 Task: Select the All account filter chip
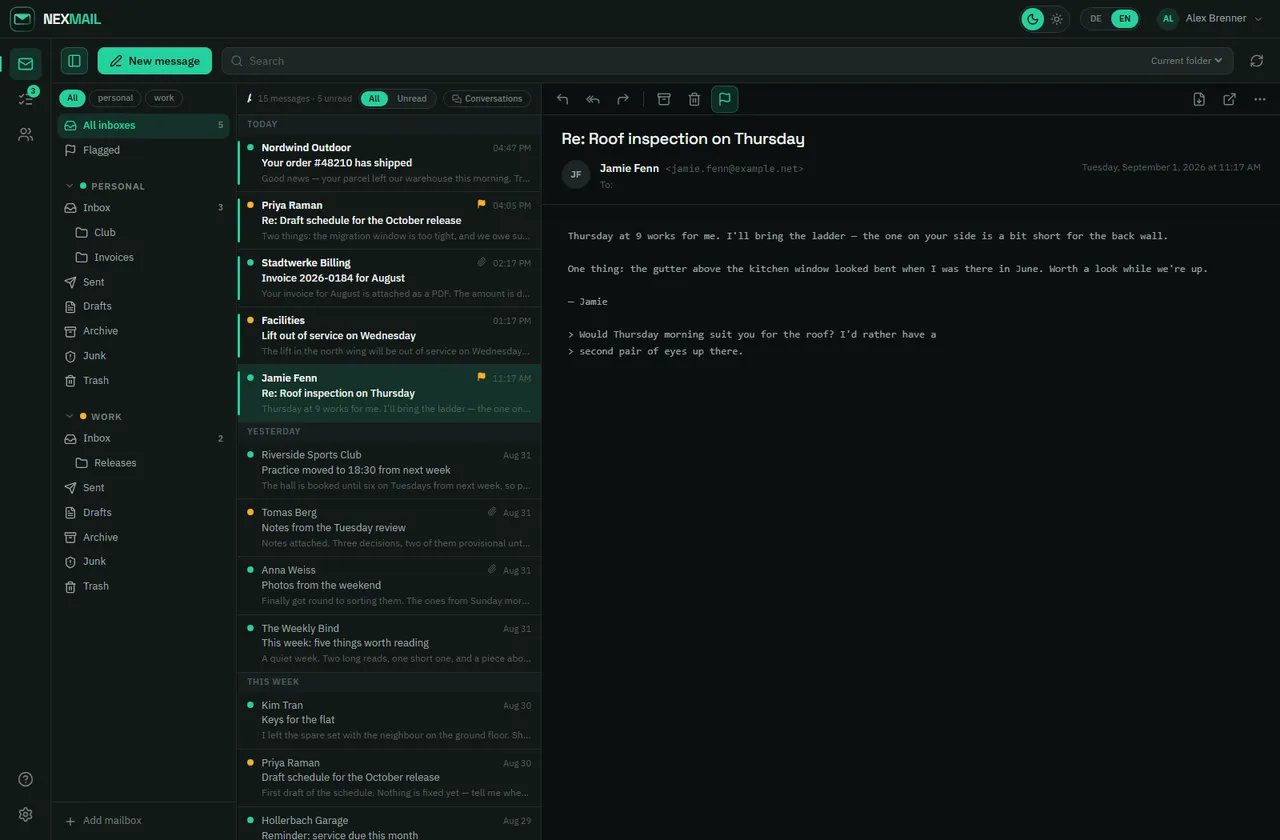tap(72, 98)
